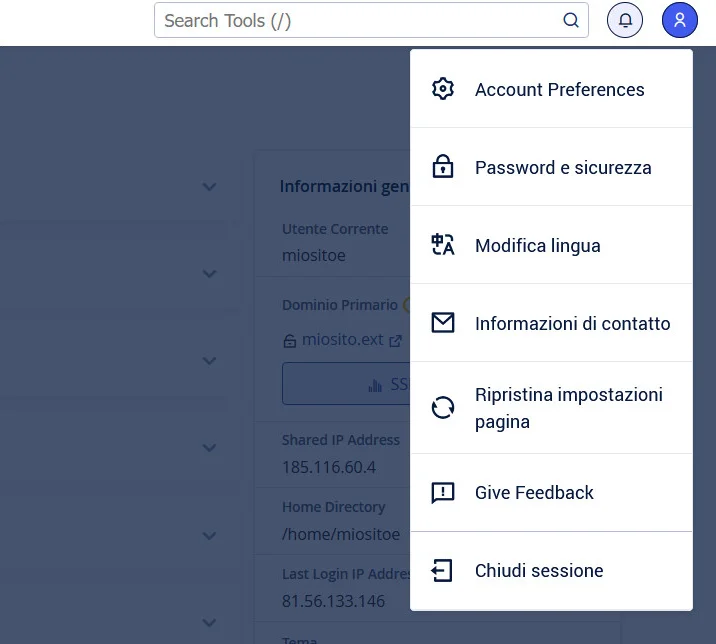The width and height of the screenshot is (716, 644).
Task: Click the logout icon beside Chiudi sessione
Action: [x=442, y=570]
